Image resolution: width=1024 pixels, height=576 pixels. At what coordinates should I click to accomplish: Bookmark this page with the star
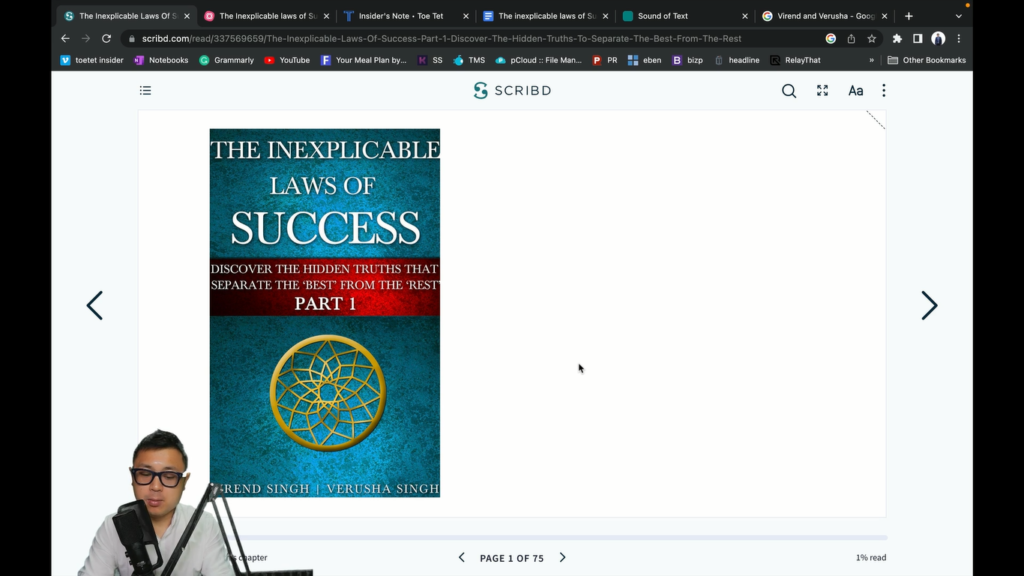point(871,39)
